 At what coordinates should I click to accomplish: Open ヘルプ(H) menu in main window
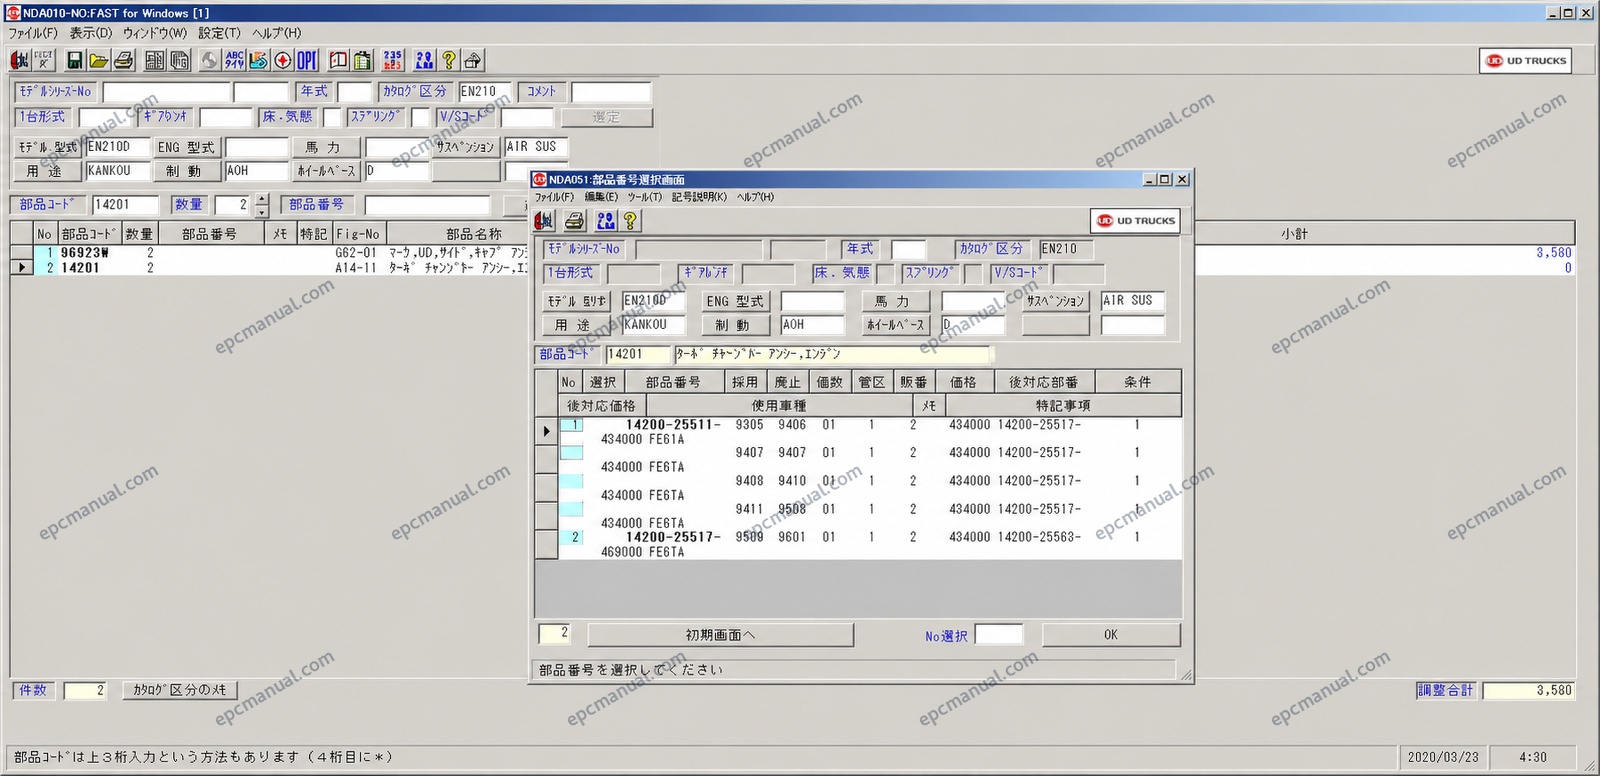pyautogui.click(x=276, y=33)
